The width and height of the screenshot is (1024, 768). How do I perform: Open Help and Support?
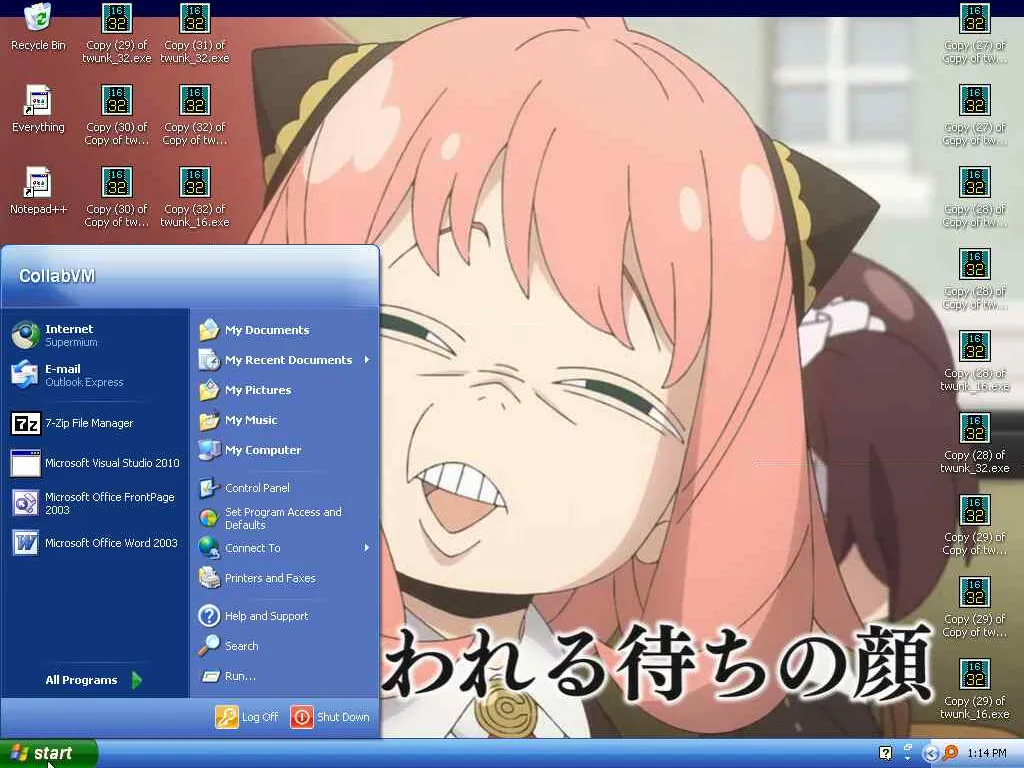[285, 616]
